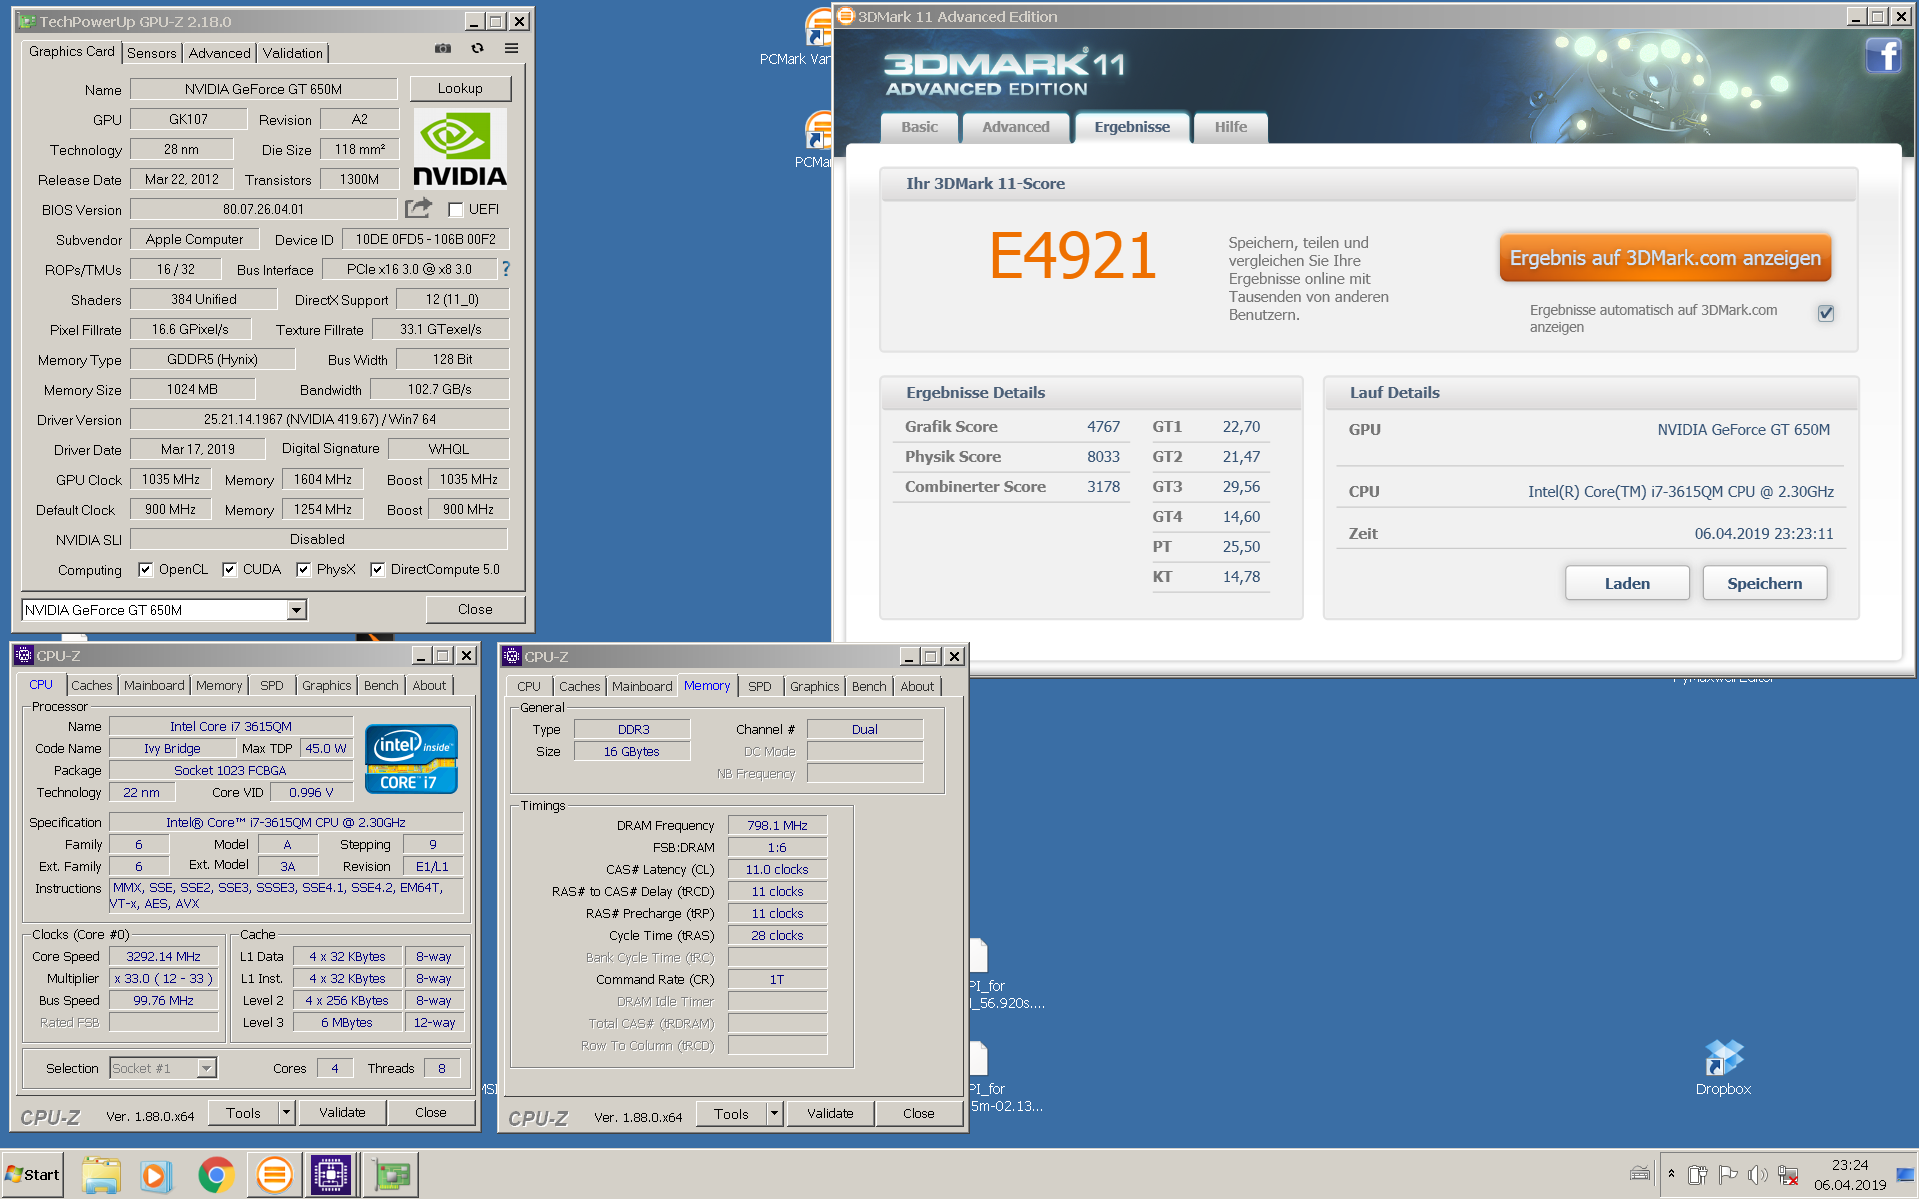Open Mainboard tab in left CPU-Z

pyautogui.click(x=154, y=685)
